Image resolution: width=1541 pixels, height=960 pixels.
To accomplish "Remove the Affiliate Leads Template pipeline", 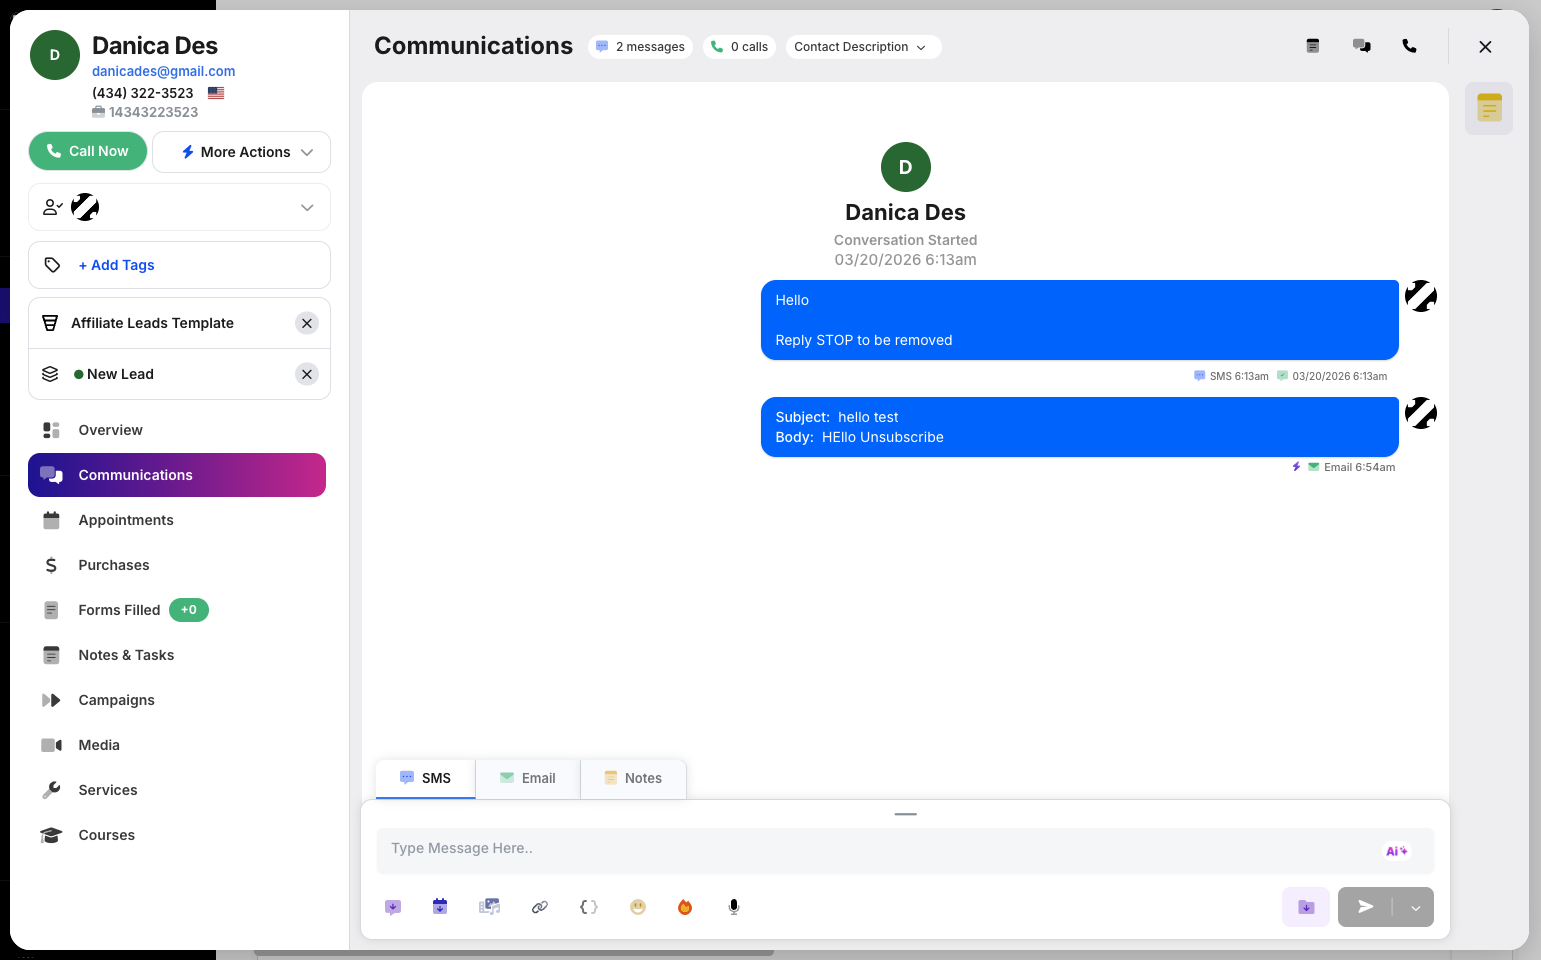I will tap(307, 323).
